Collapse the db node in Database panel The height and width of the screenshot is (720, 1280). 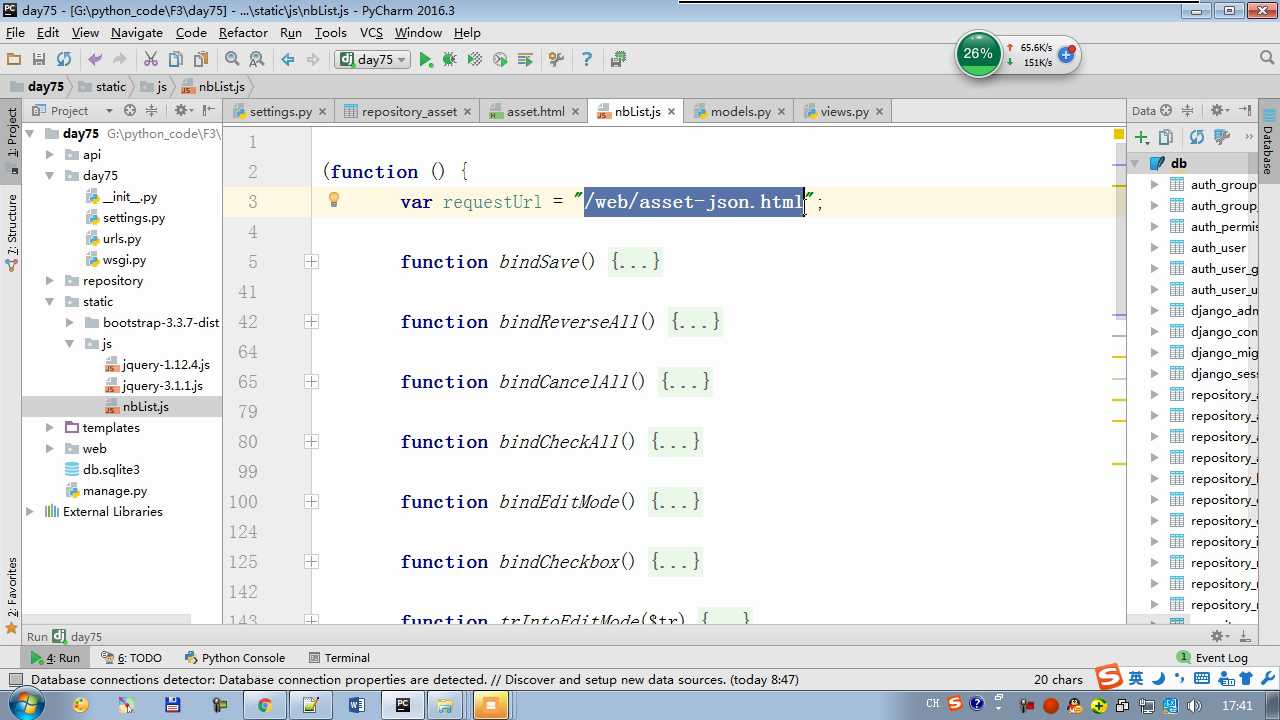(1135, 163)
